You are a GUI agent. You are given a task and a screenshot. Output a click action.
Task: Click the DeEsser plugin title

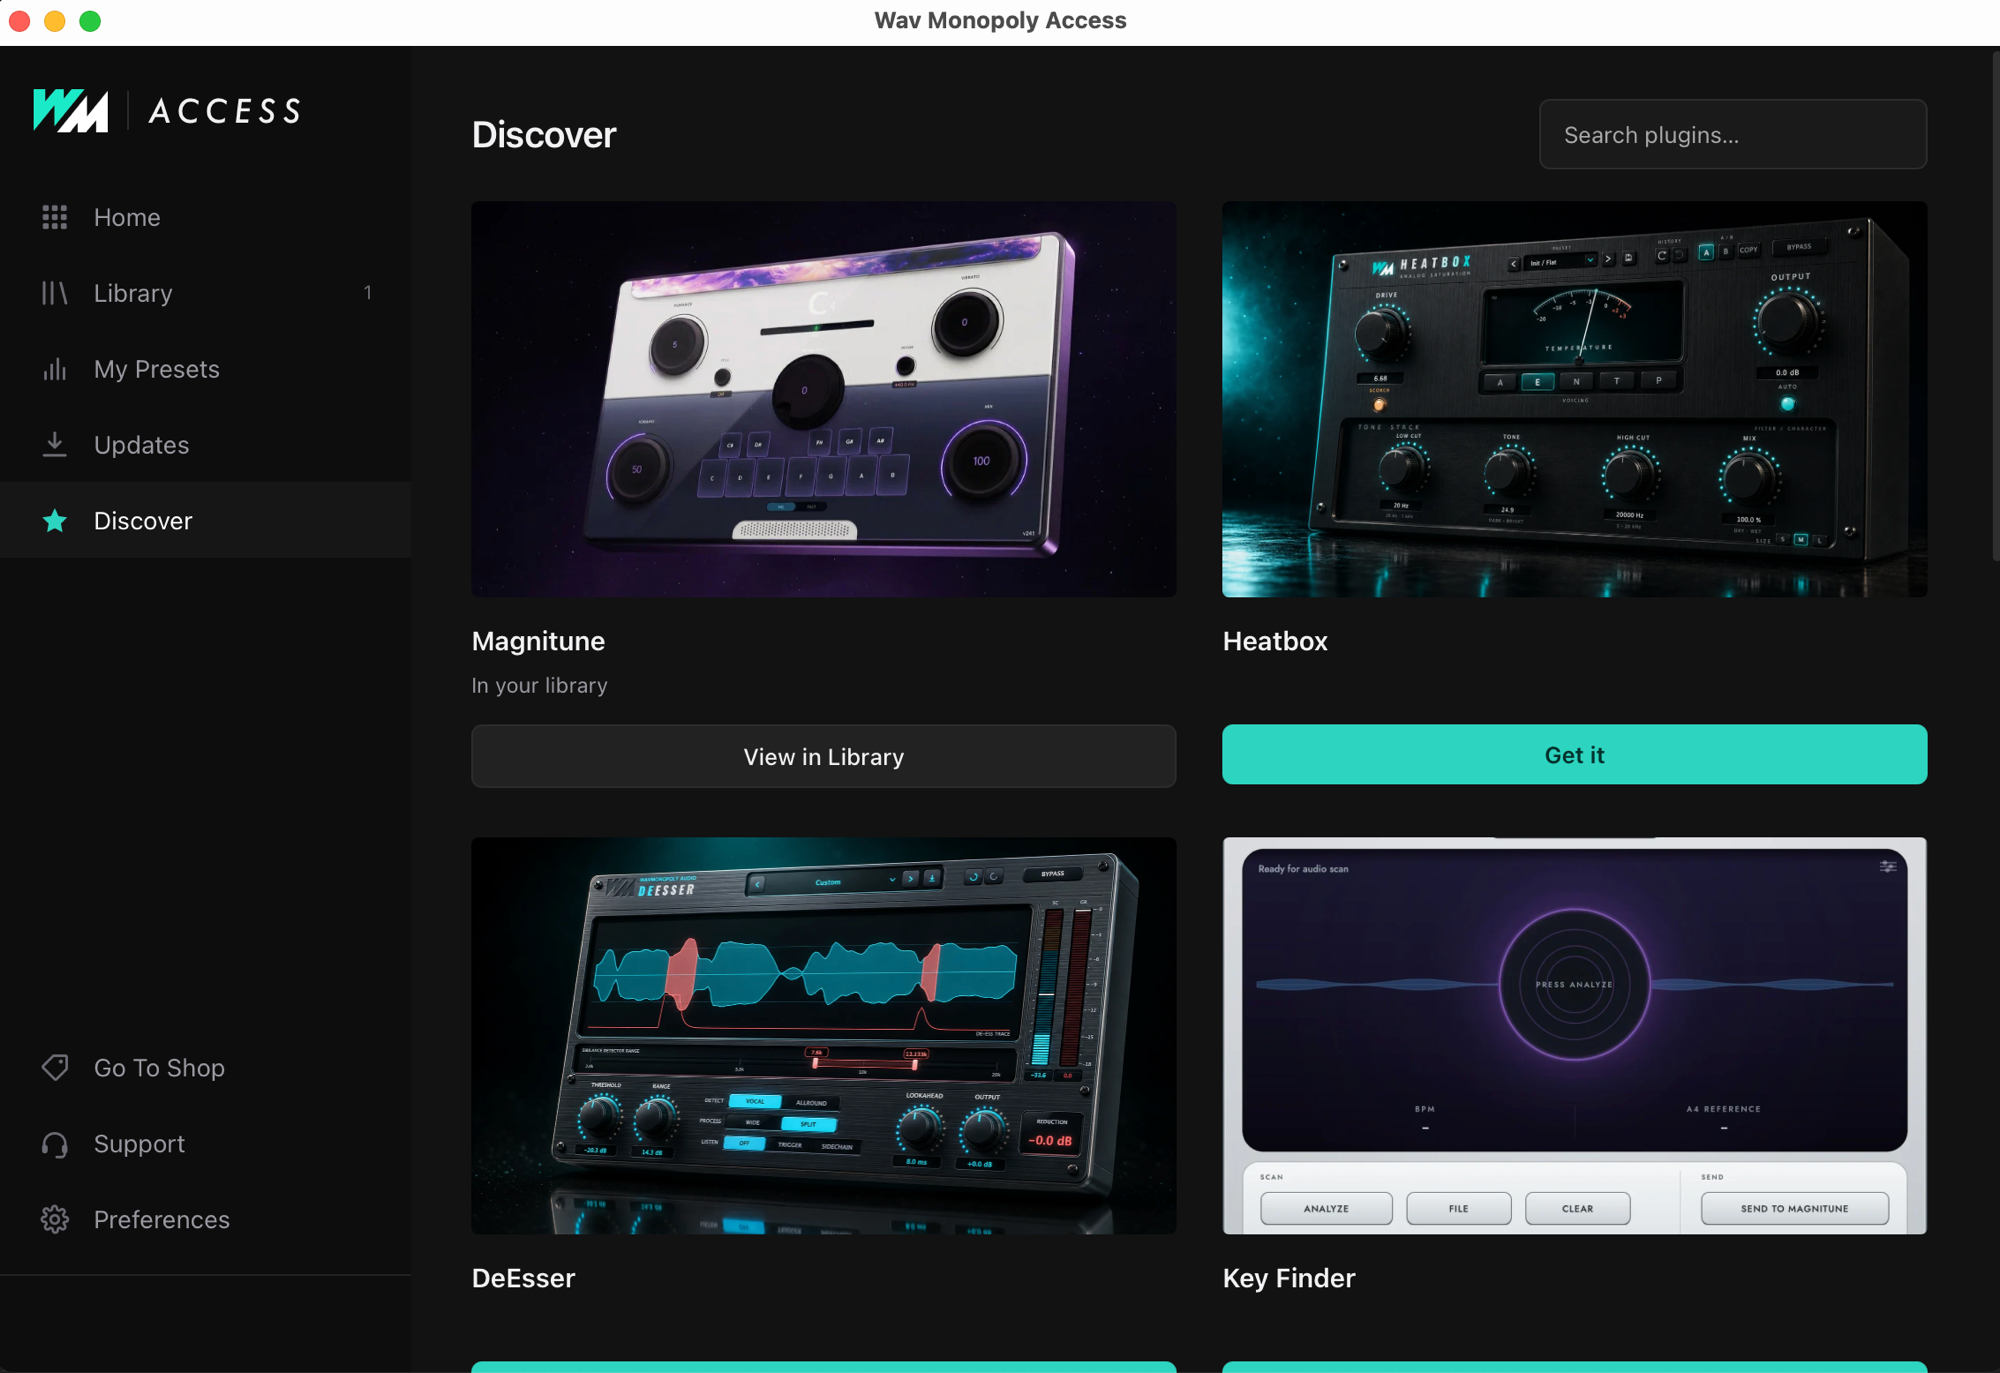point(524,1278)
